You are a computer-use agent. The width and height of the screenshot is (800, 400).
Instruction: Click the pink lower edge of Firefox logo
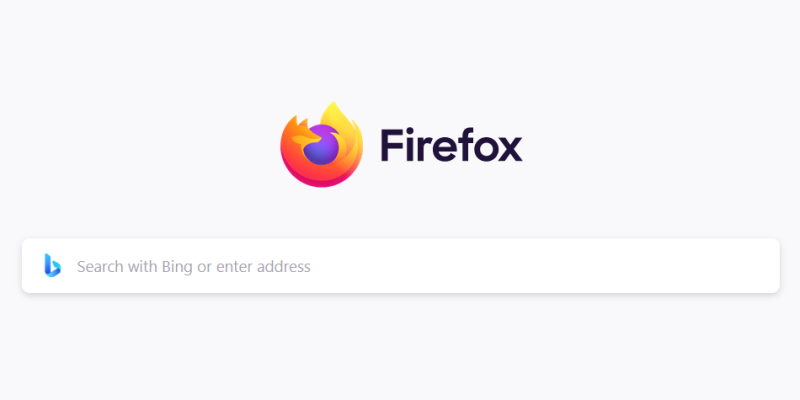[321, 180]
